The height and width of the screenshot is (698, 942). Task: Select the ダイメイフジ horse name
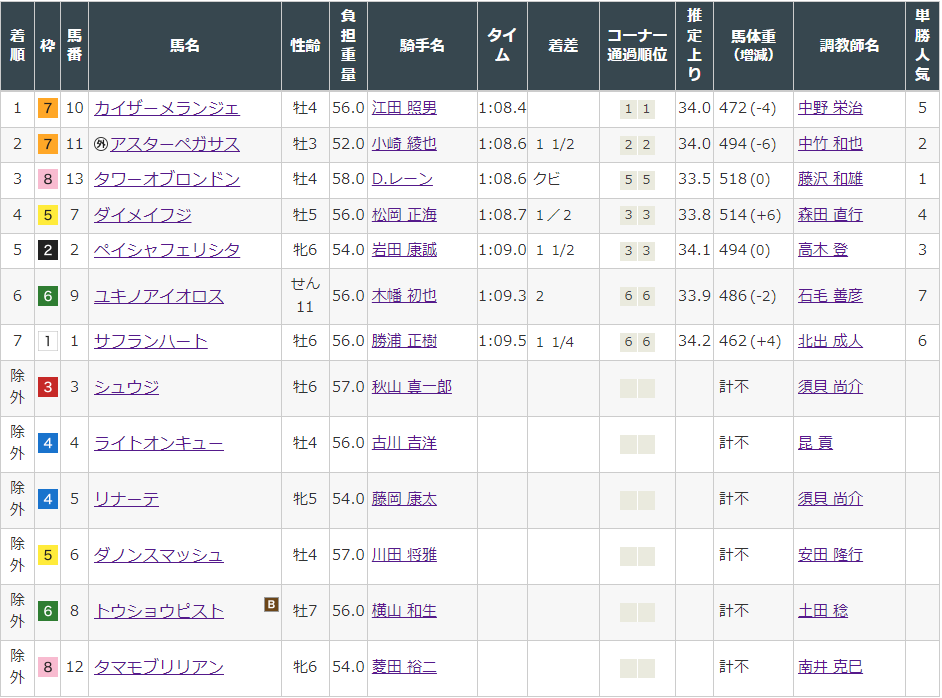point(142,215)
